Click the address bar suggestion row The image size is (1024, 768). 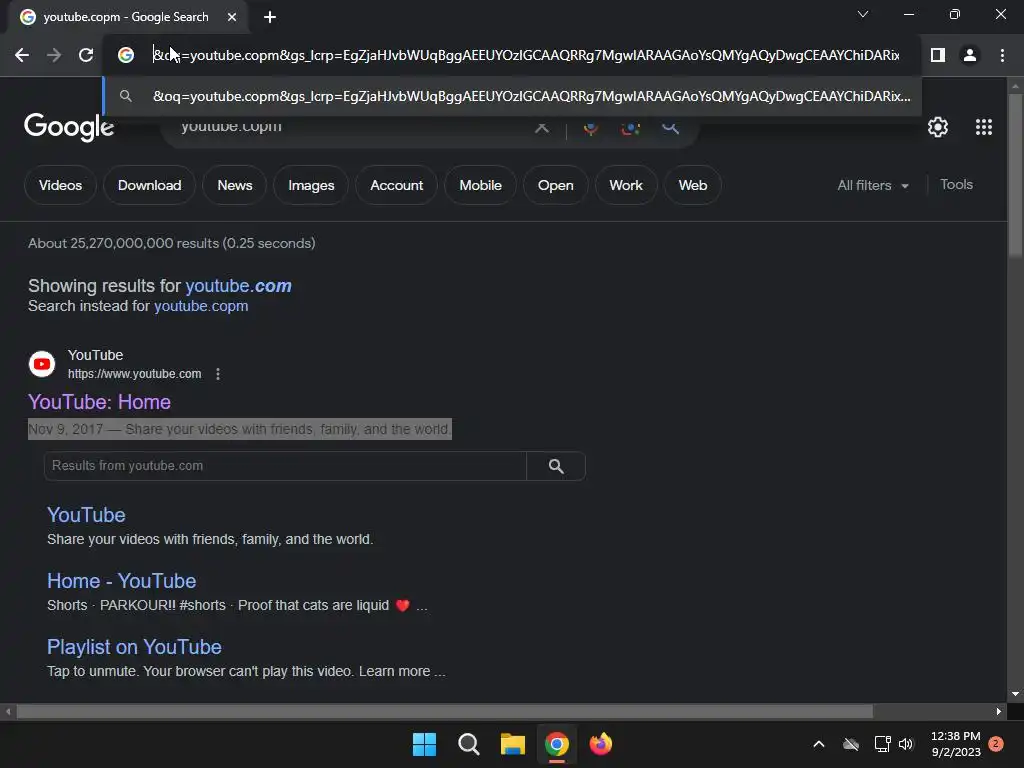click(x=513, y=96)
